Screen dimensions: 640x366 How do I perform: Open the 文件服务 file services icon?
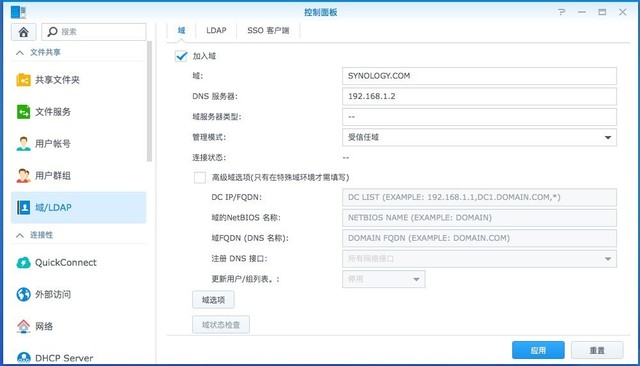23,111
